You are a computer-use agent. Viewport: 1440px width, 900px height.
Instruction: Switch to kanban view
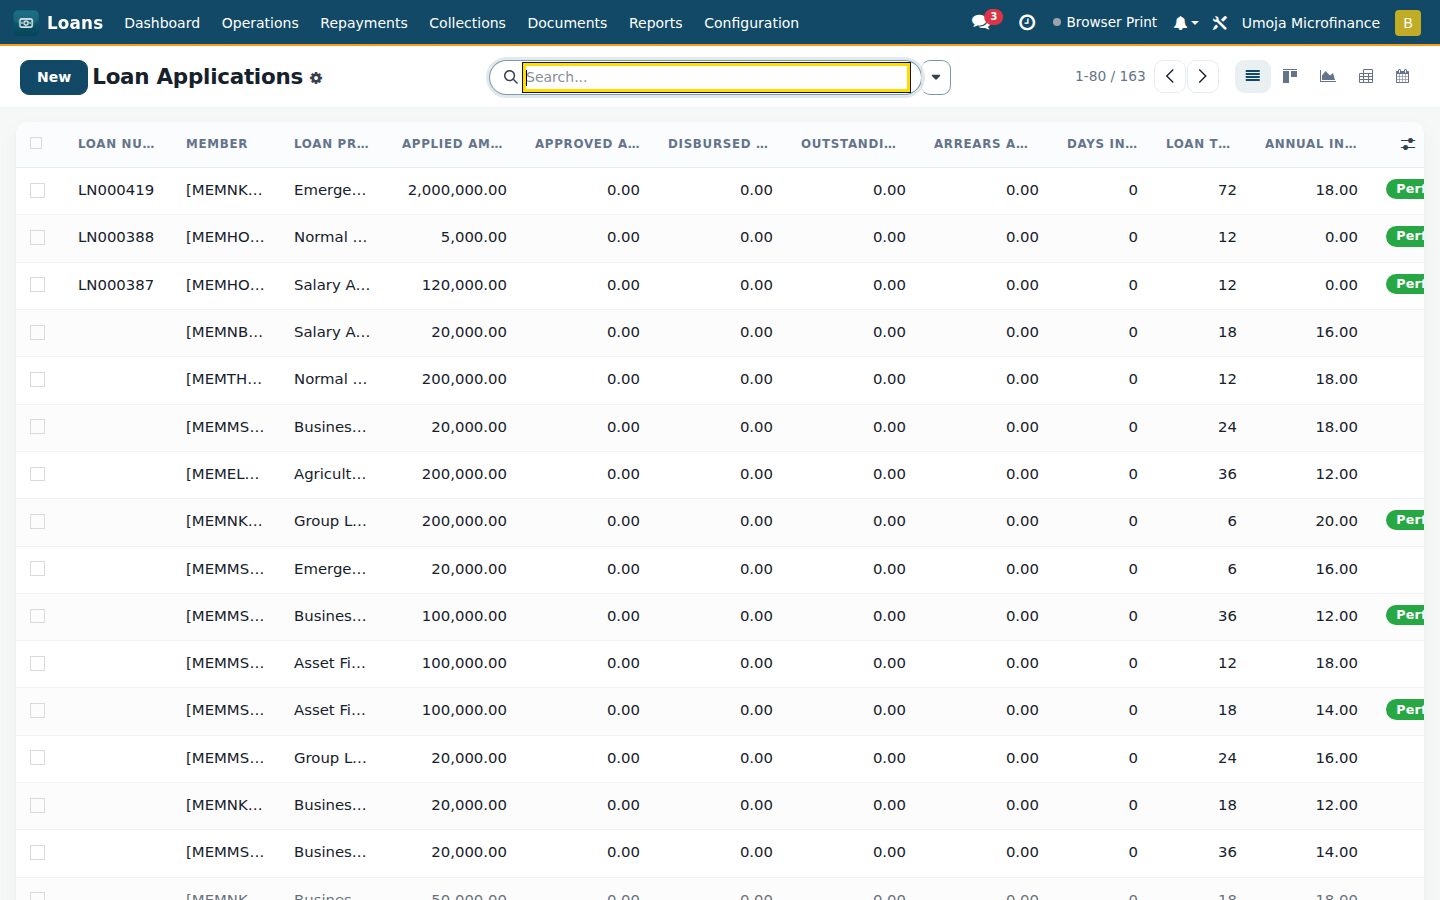[1290, 77]
